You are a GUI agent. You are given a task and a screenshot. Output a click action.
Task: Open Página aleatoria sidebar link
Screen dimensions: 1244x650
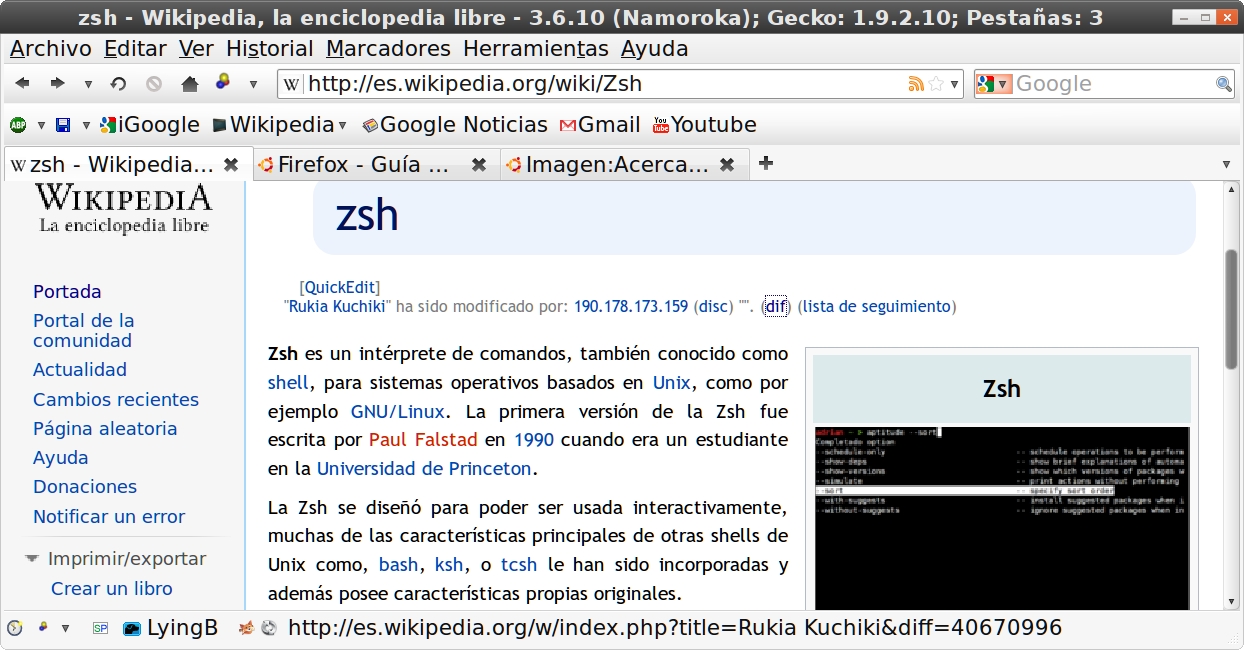(105, 429)
